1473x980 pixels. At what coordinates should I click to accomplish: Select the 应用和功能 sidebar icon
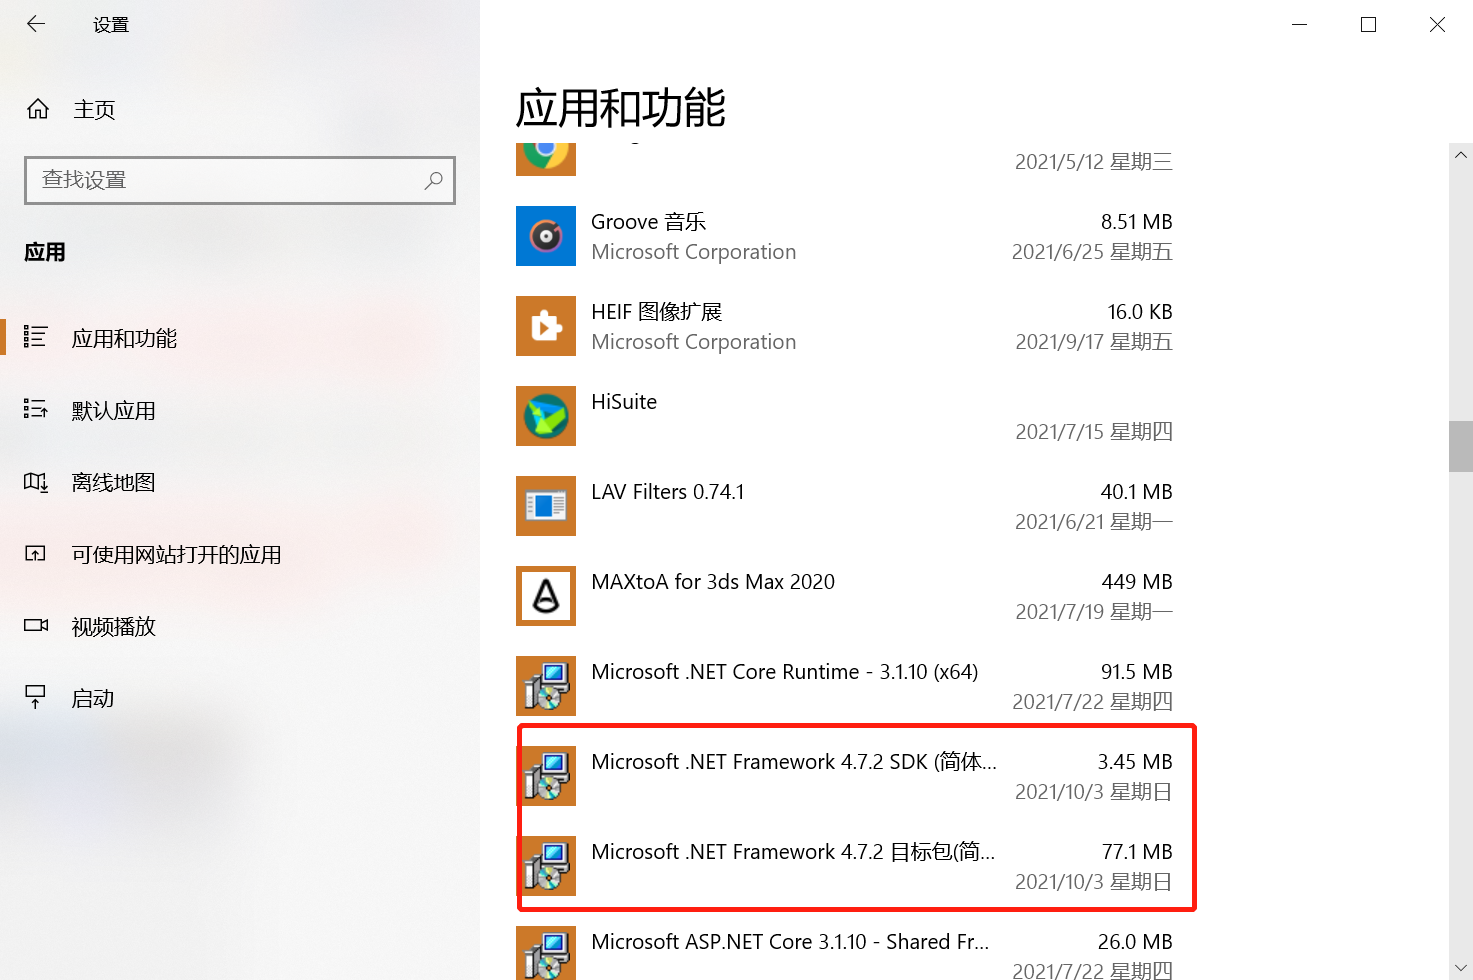[36, 337]
